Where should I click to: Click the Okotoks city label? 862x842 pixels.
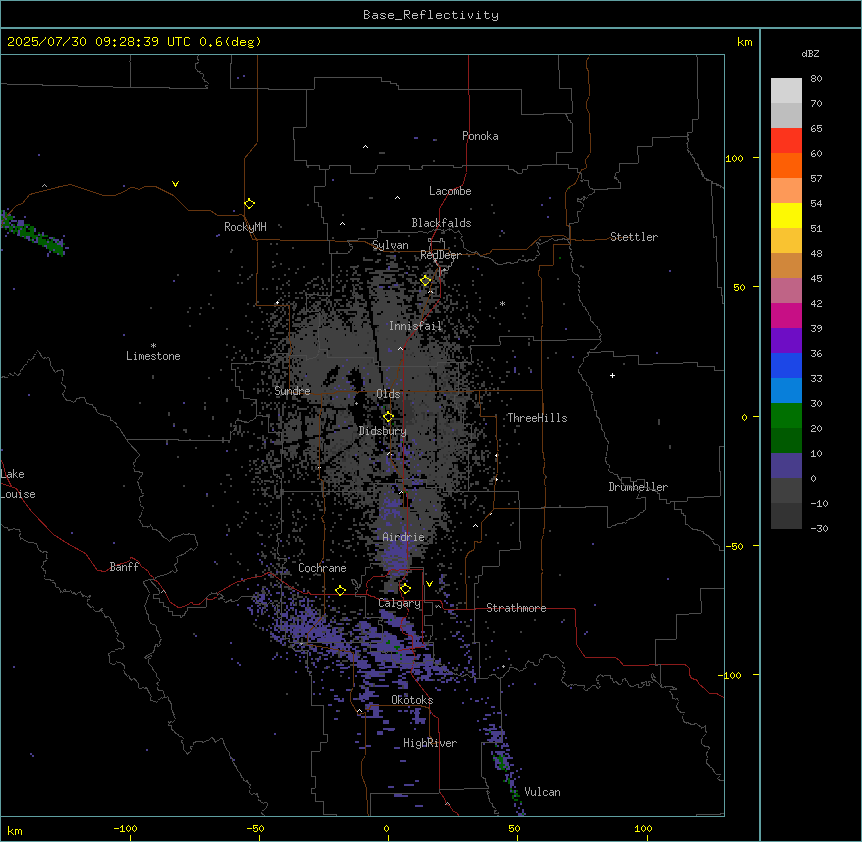[412, 700]
